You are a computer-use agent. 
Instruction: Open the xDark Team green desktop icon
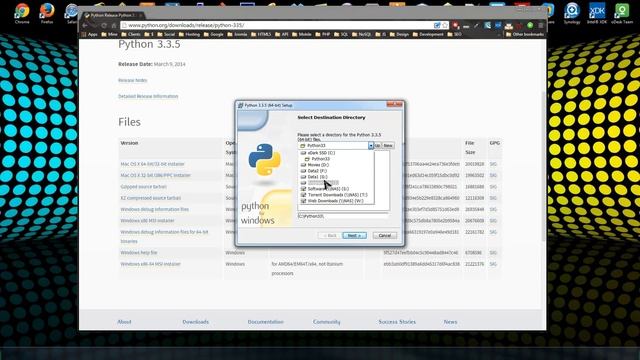(x=622, y=13)
